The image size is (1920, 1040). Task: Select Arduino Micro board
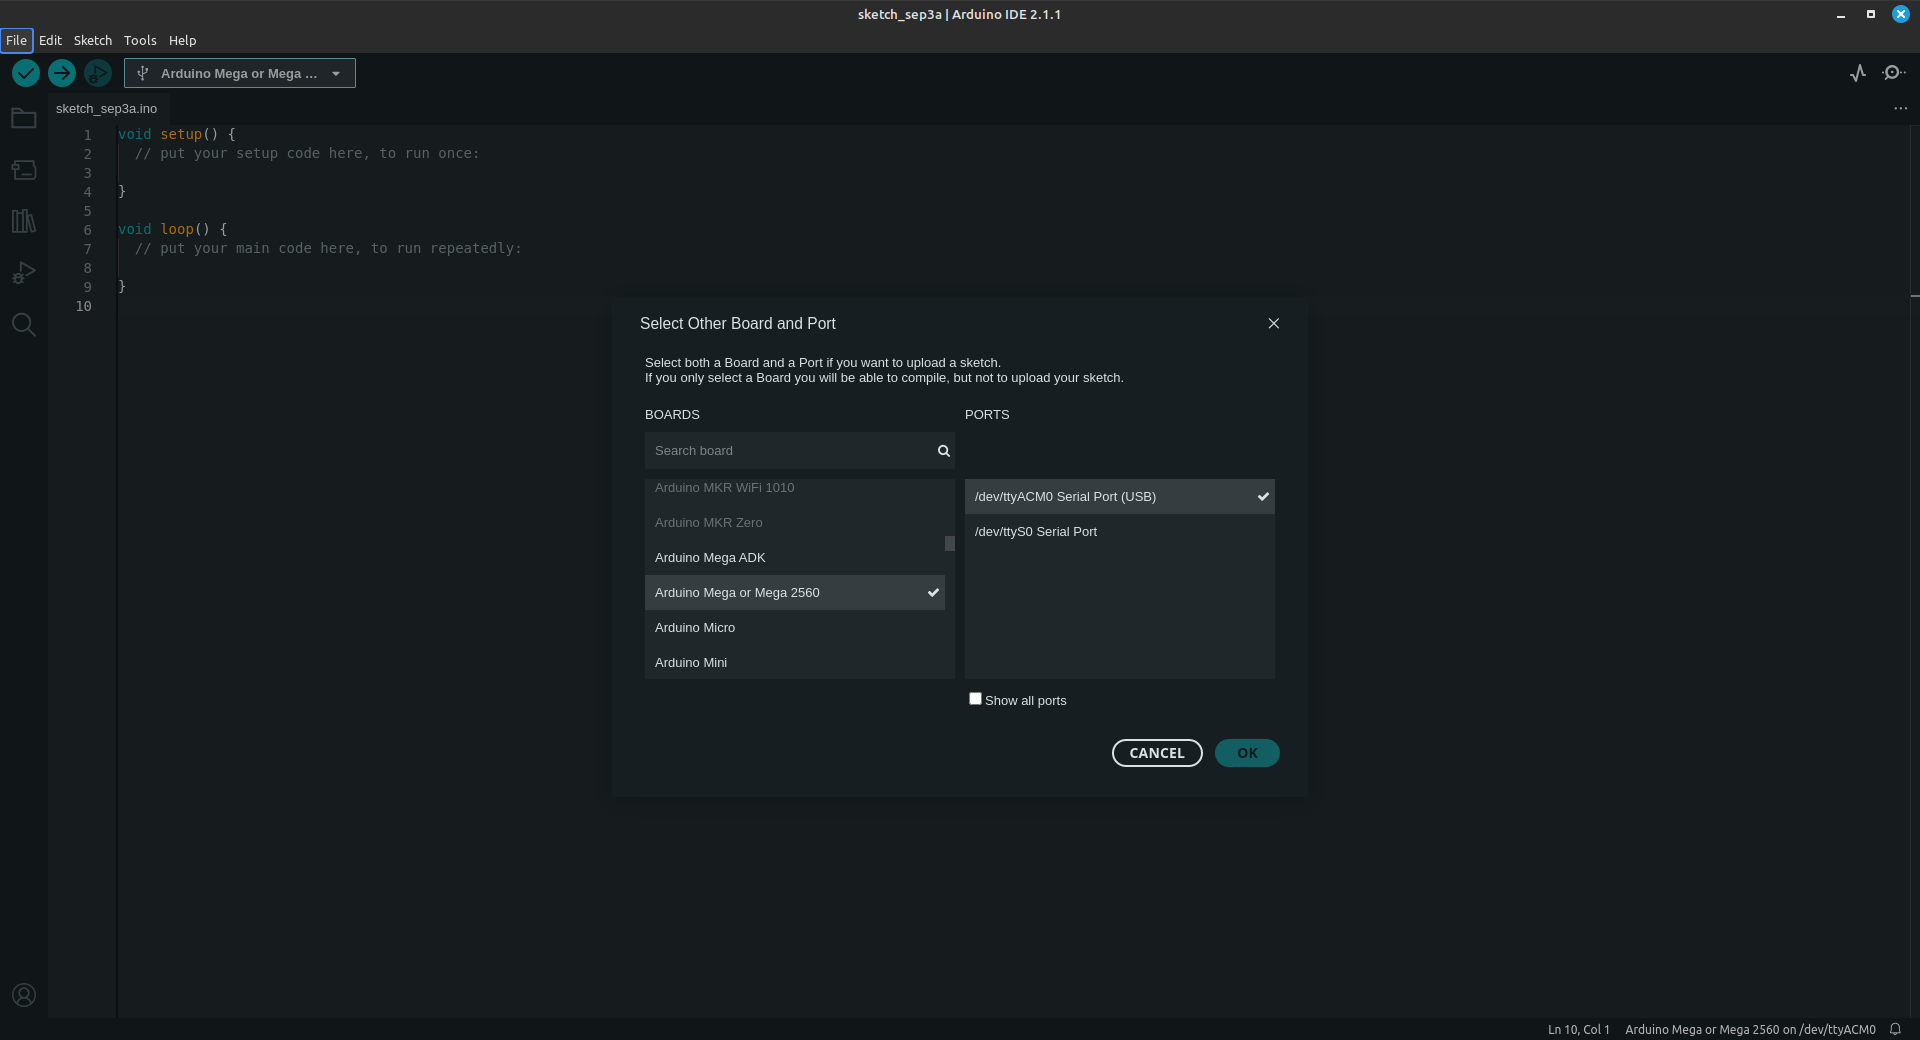click(x=795, y=628)
